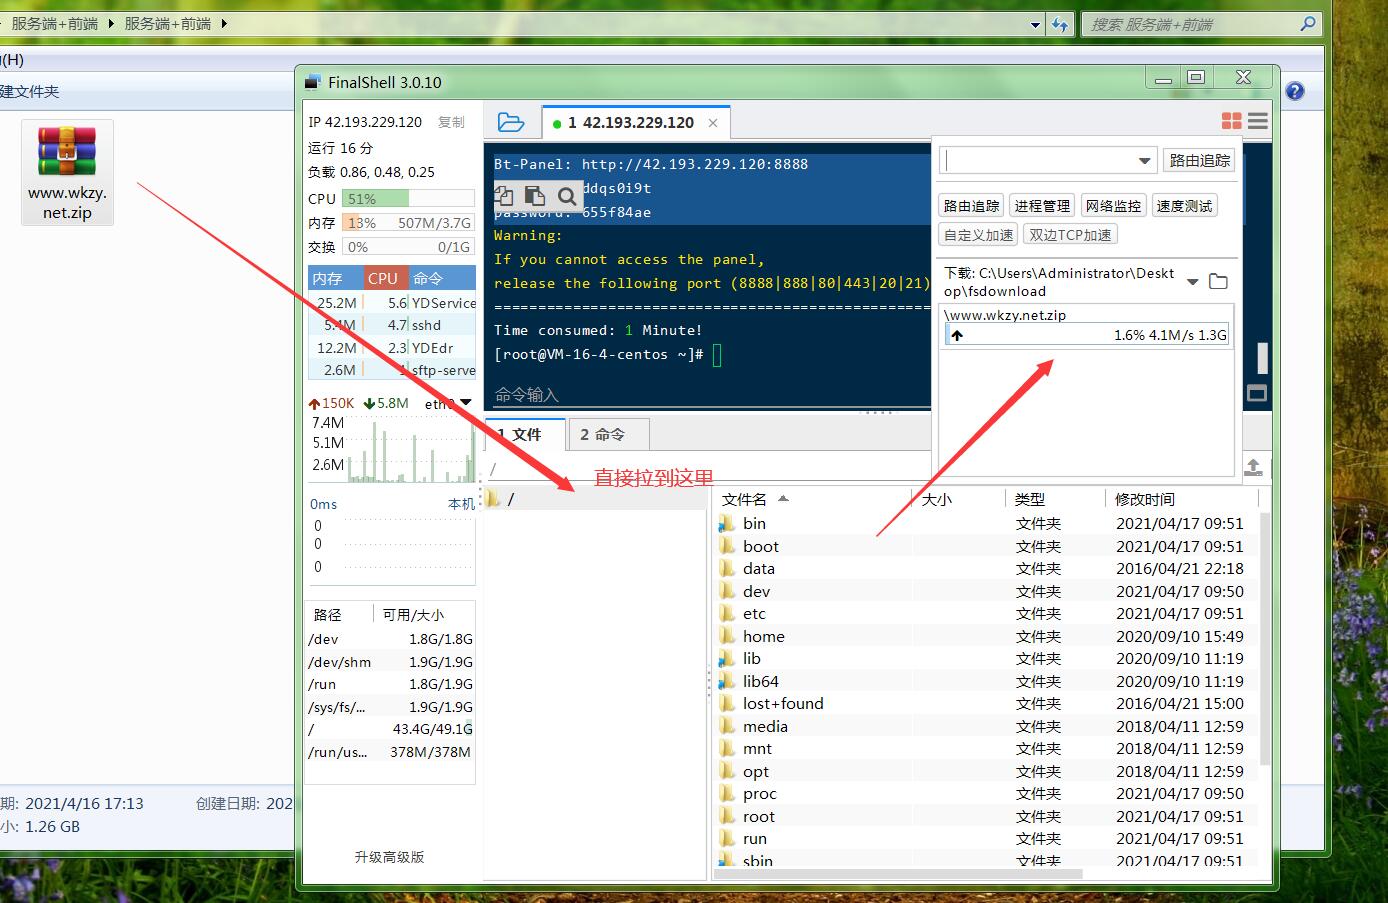Click the '速度测试' button
1388x903 pixels.
[x=1184, y=206]
